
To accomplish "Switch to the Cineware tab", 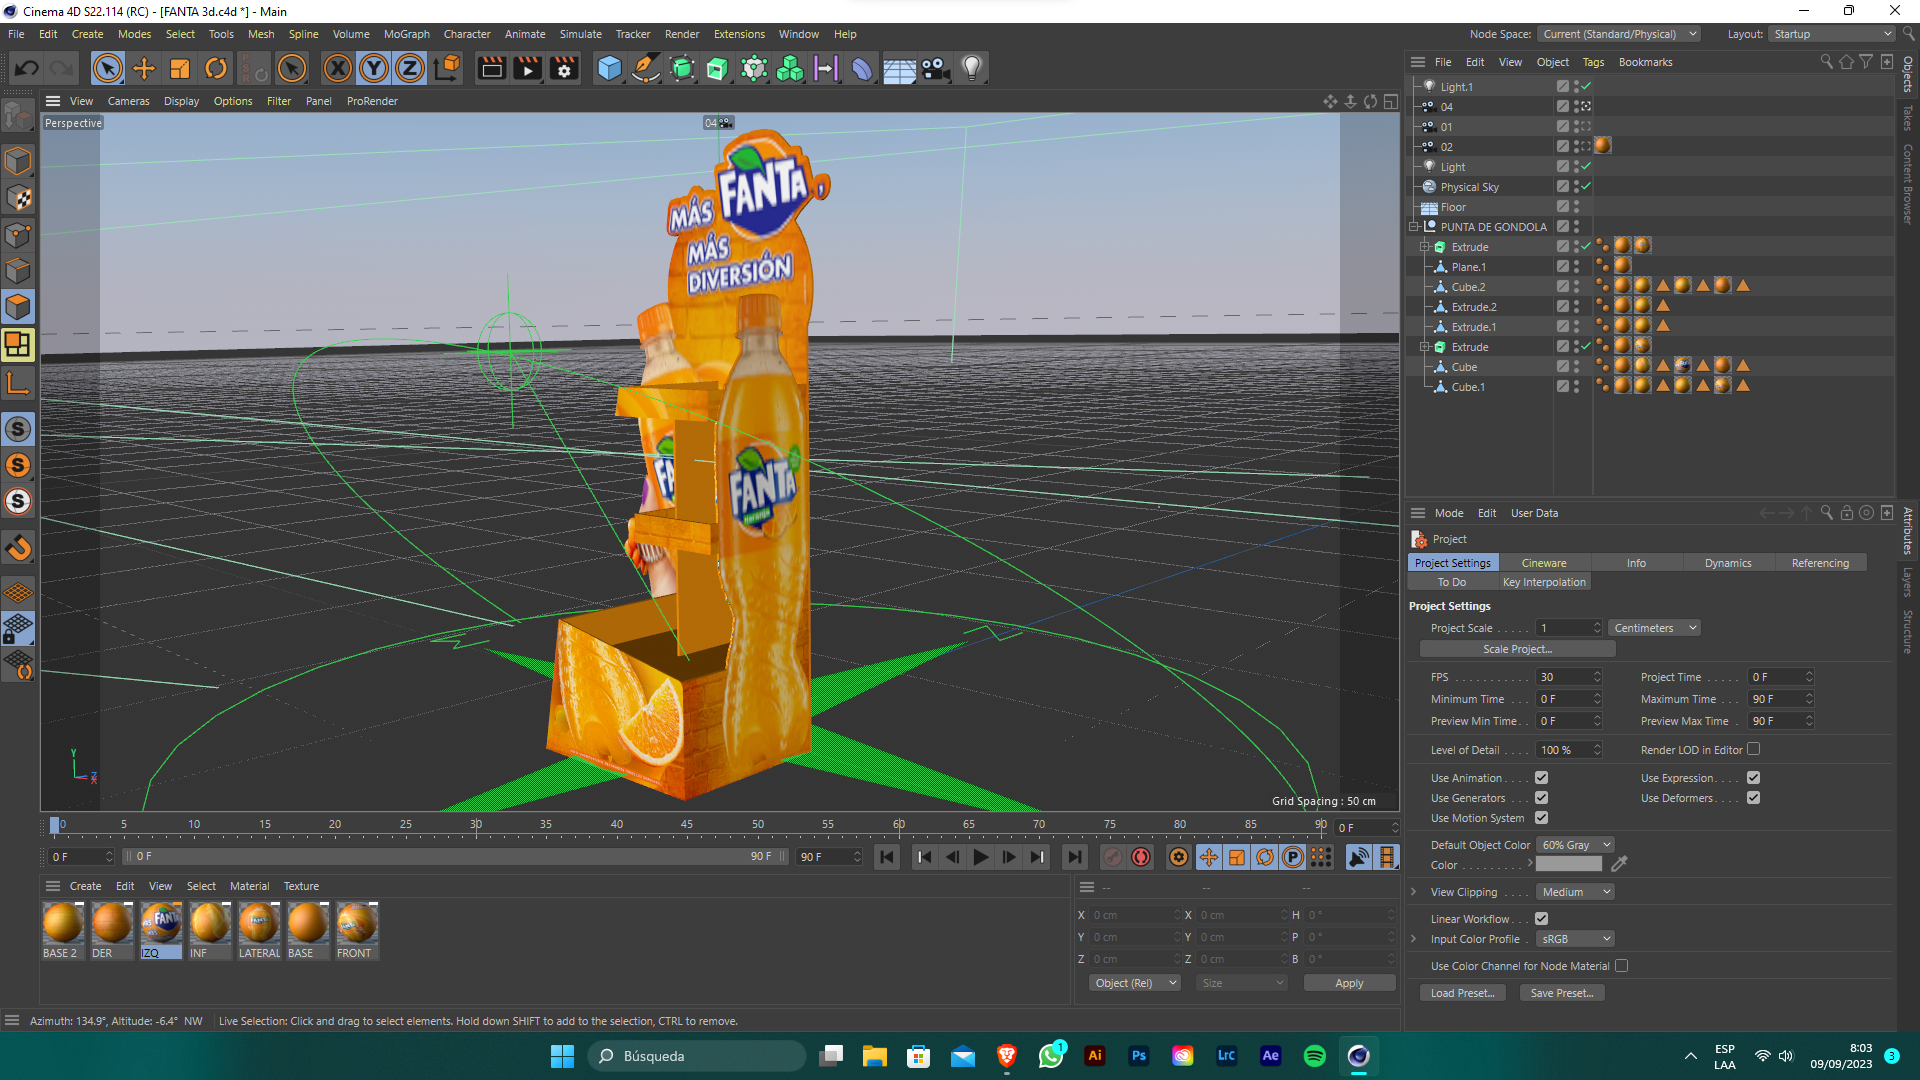I will coord(1543,563).
